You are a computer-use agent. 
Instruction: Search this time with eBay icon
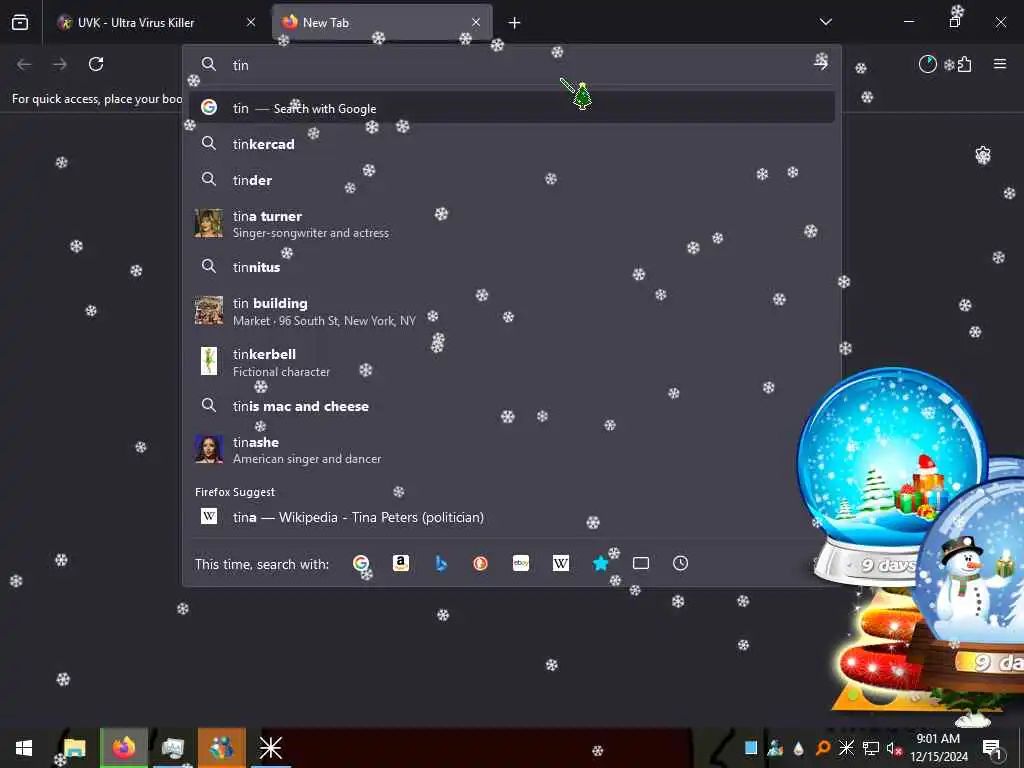coord(521,563)
